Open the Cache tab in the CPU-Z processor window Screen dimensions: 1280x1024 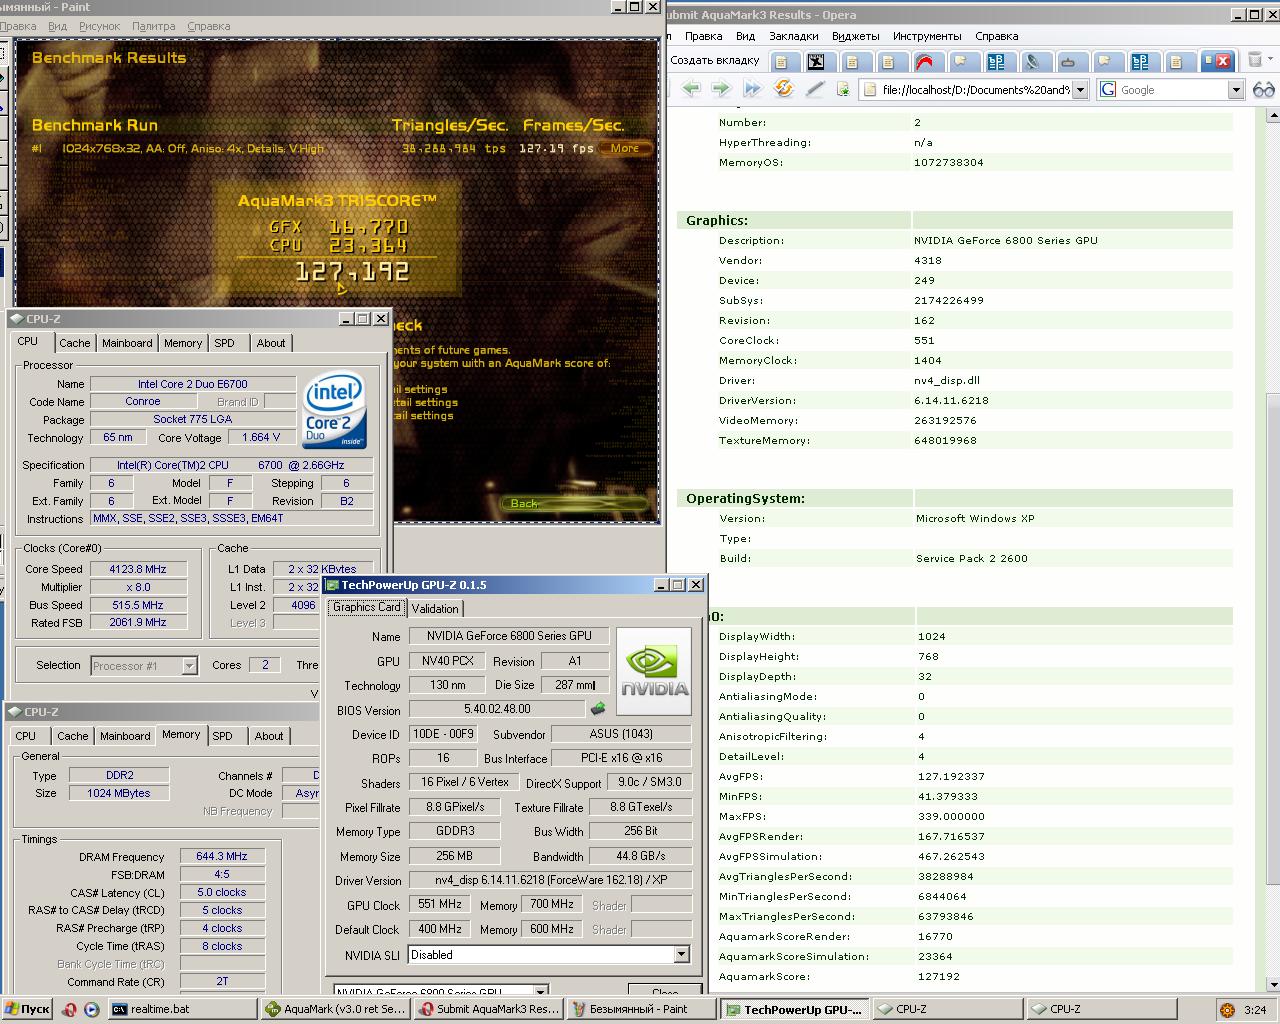(74, 342)
